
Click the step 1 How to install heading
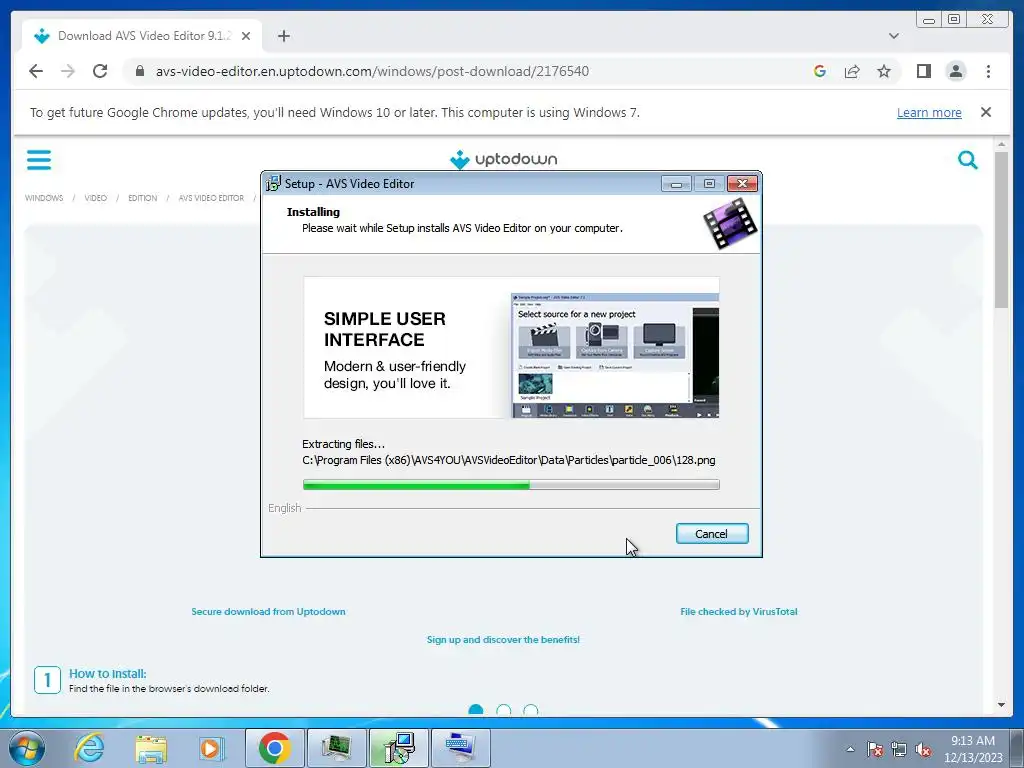tap(108, 673)
